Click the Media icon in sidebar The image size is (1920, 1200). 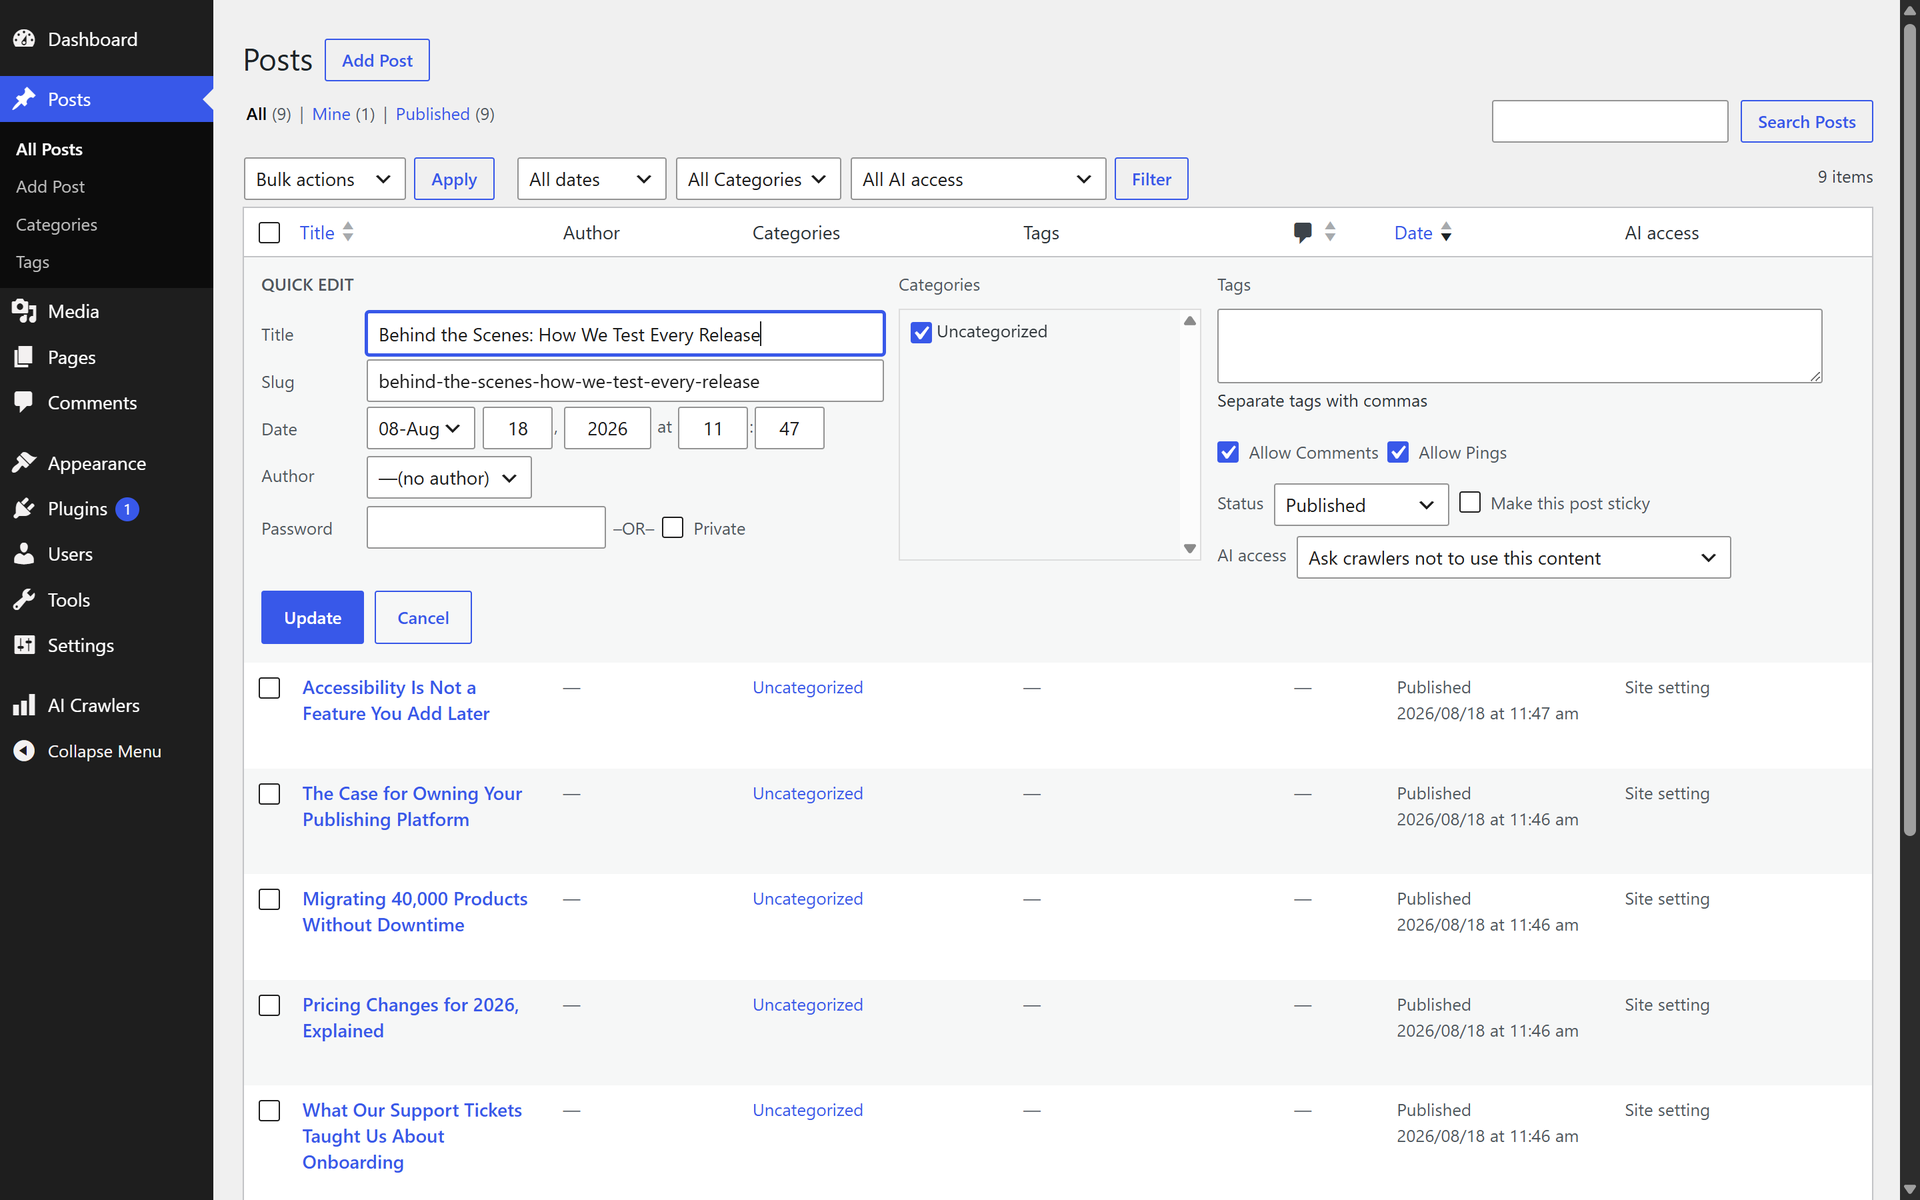(24, 311)
